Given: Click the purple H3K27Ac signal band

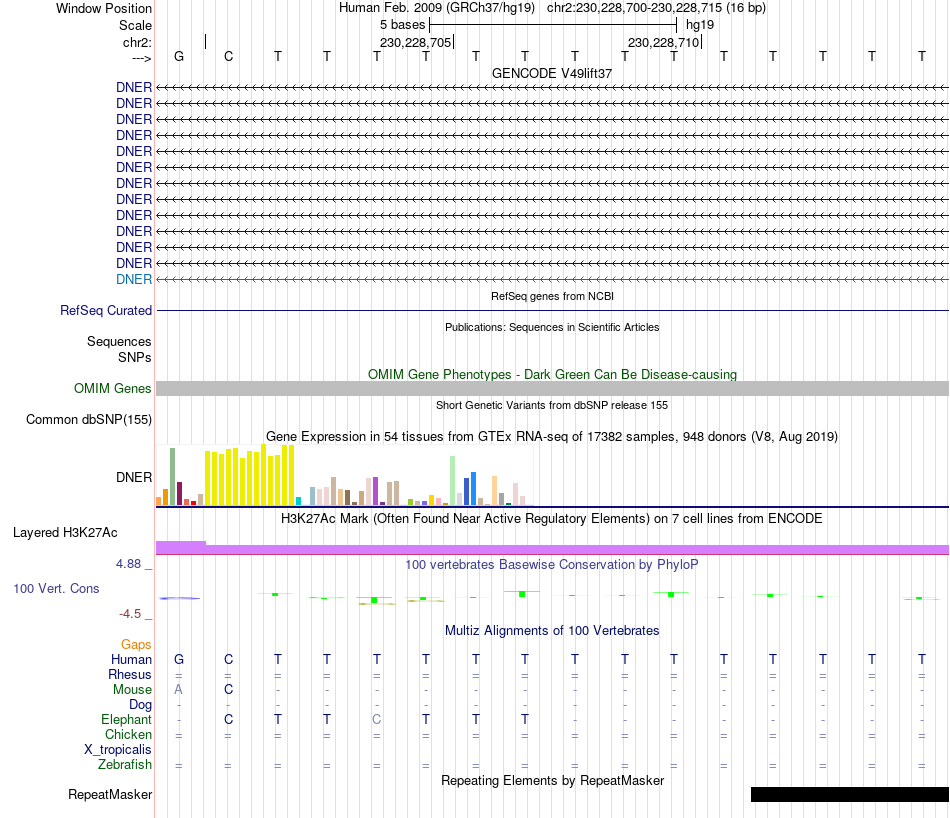Looking at the screenshot, I should click(x=552, y=549).
